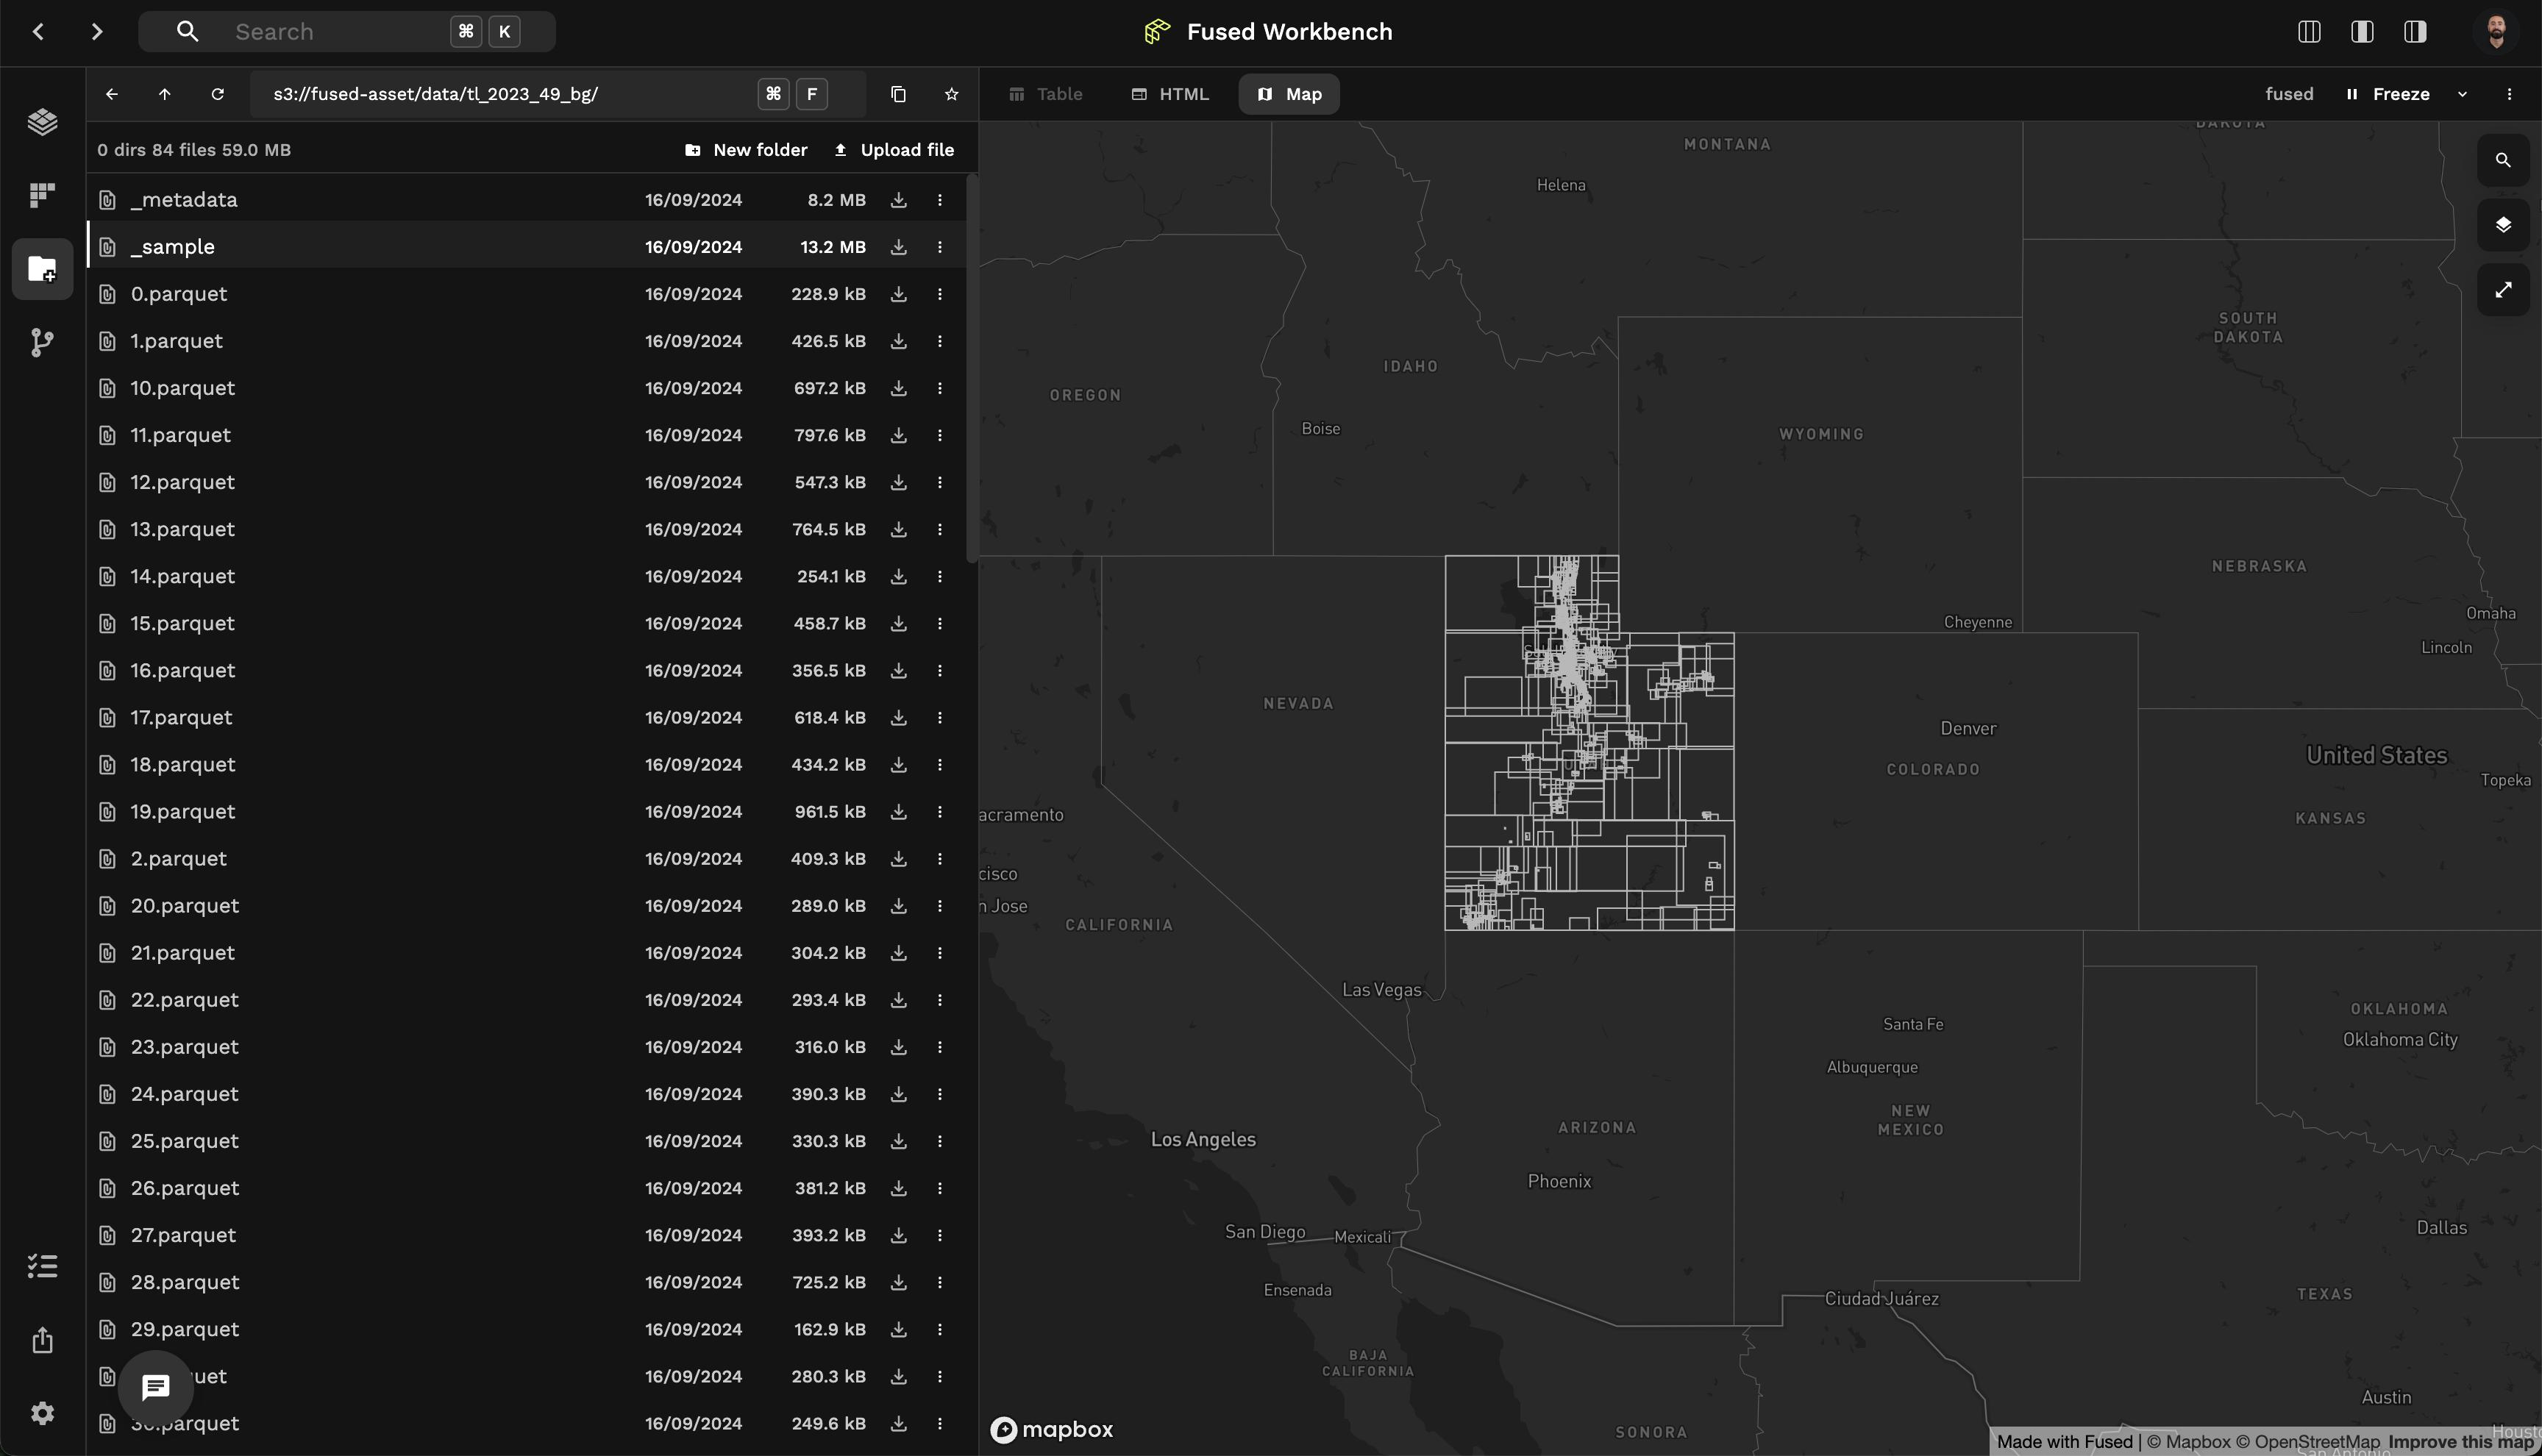Navigate back with the top-left arrow

coord(39,32)
